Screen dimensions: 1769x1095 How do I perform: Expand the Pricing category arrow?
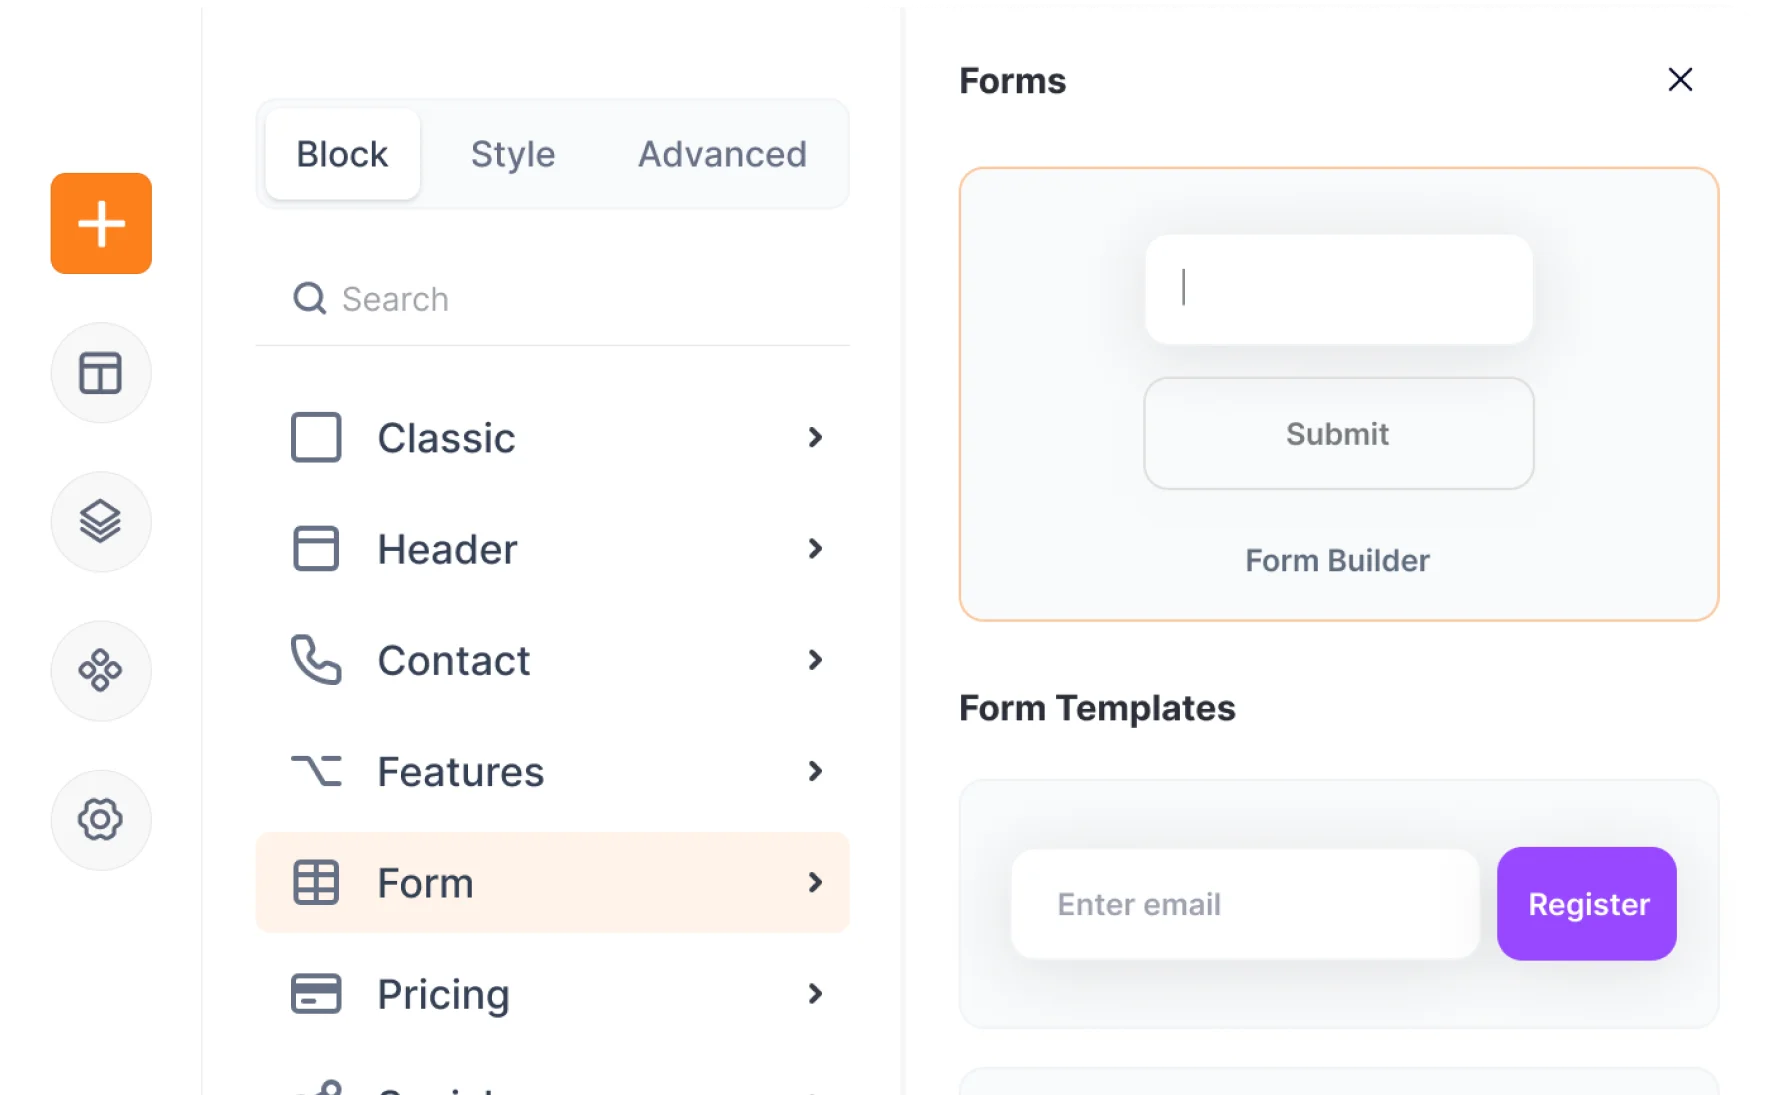click(x=815, y=994)
